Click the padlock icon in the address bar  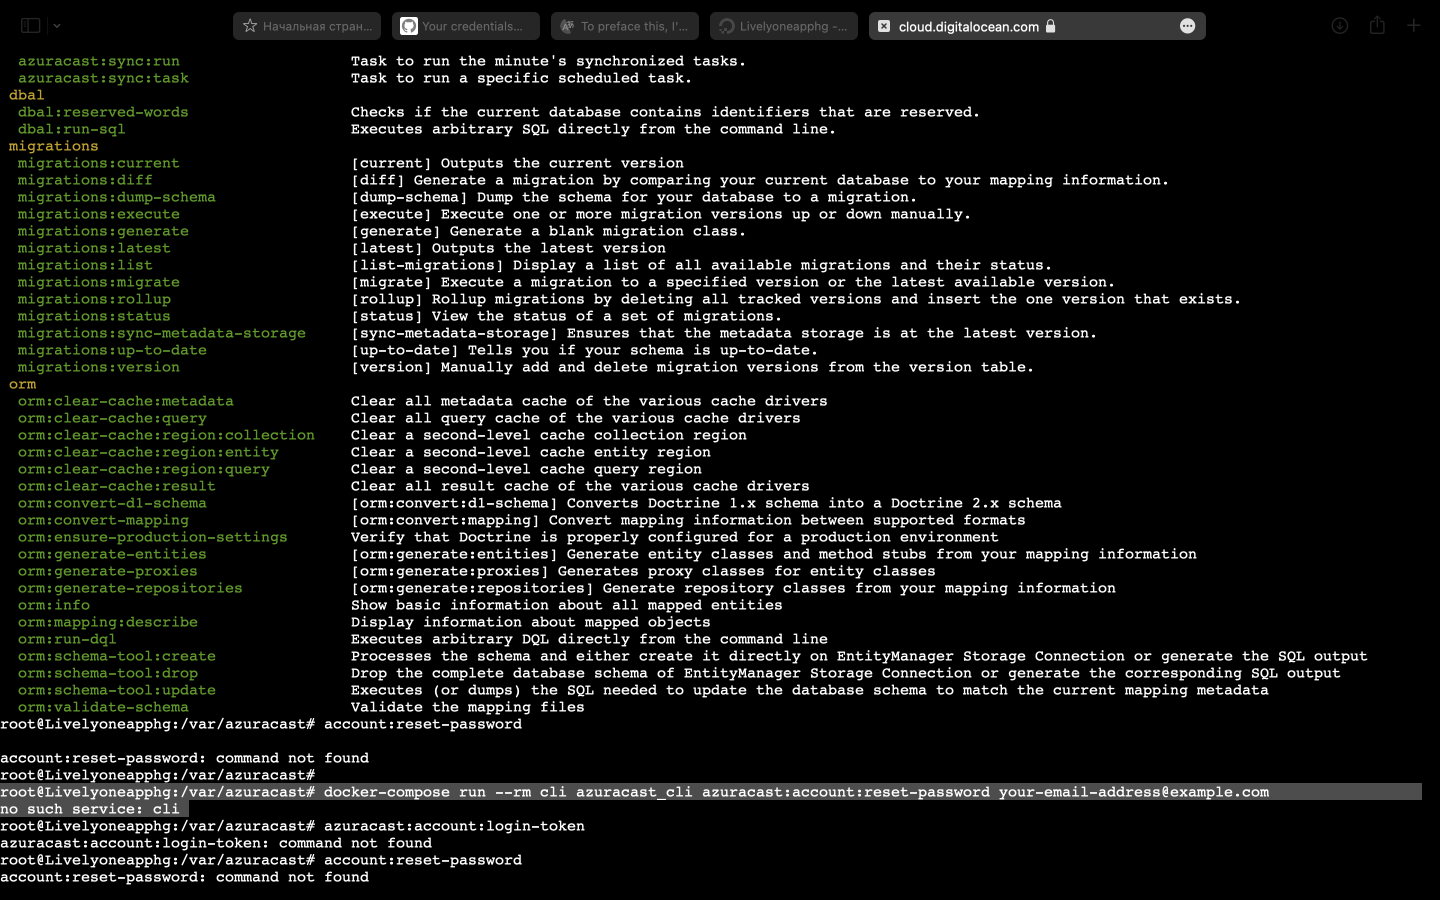pyautogui.click(x=1051, y=26)
